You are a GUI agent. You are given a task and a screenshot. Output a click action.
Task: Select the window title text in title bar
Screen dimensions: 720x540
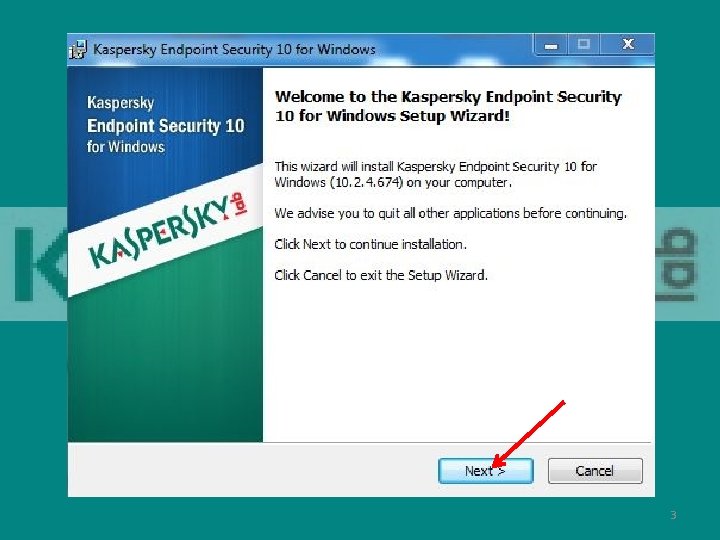[234, 49]
